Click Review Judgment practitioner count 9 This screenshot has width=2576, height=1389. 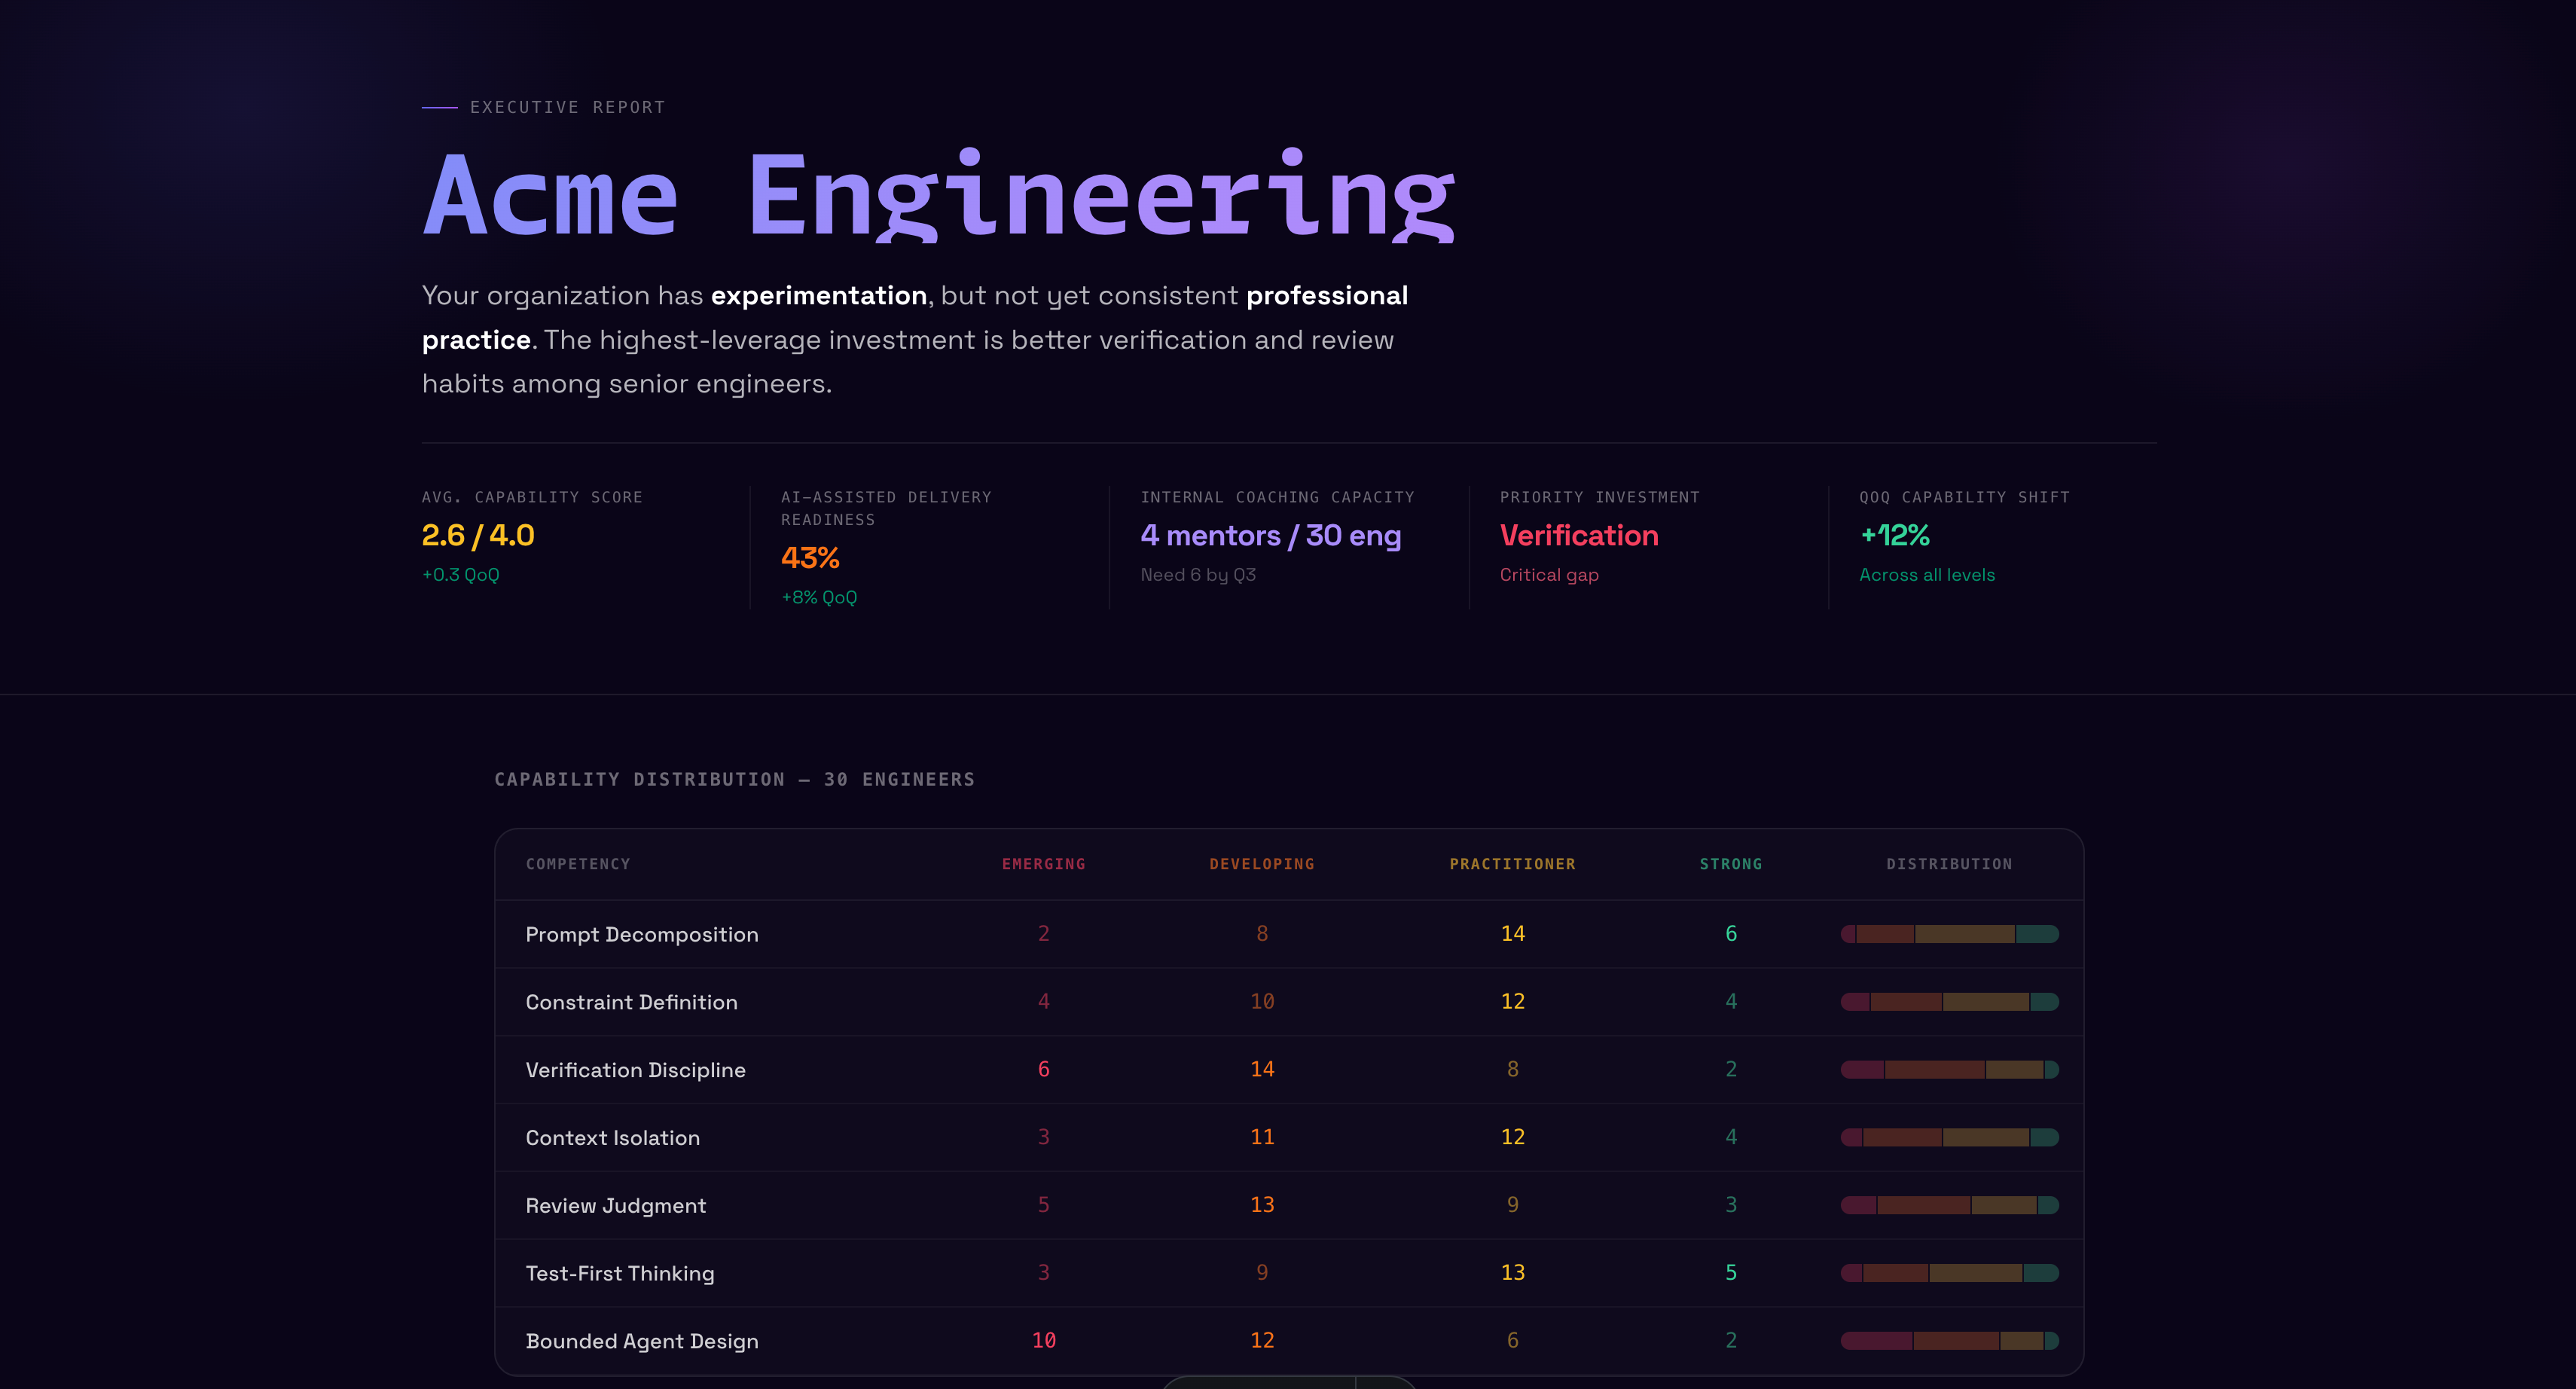tap(1512, 1205)
